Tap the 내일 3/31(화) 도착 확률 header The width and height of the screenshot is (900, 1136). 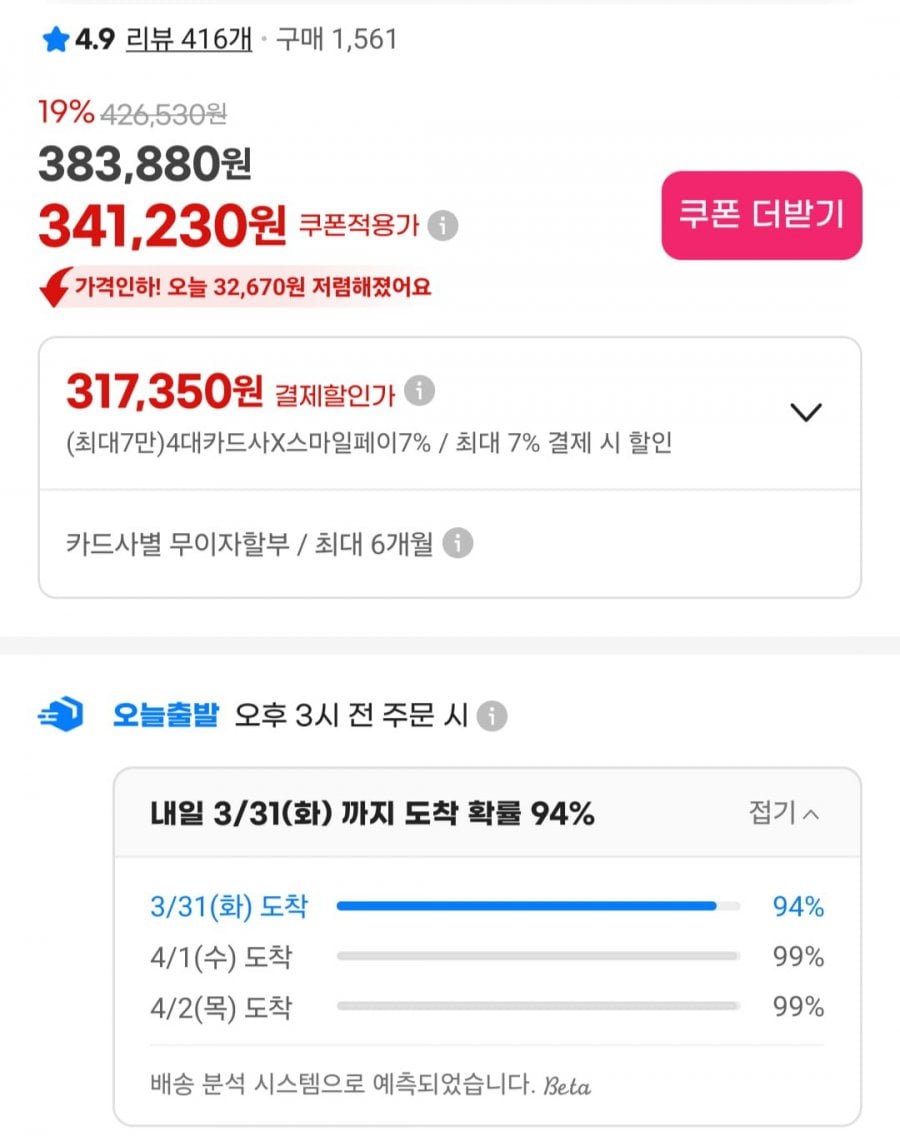click(x=372, y=814)
